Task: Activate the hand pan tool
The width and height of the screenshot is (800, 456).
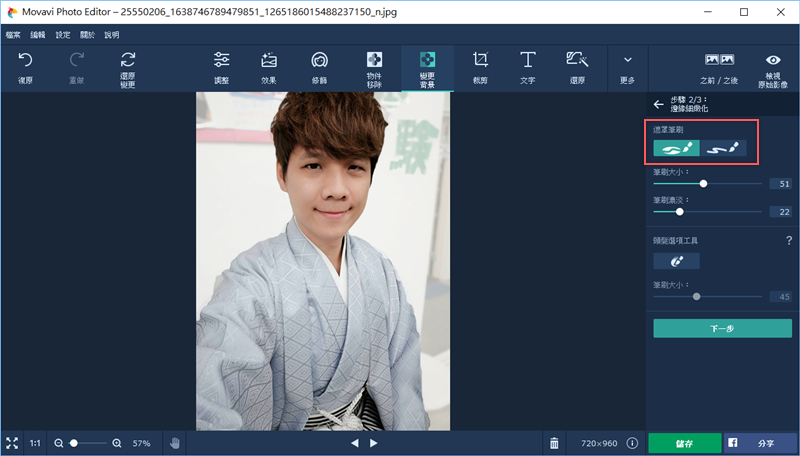Action: [x=175, y=443]
